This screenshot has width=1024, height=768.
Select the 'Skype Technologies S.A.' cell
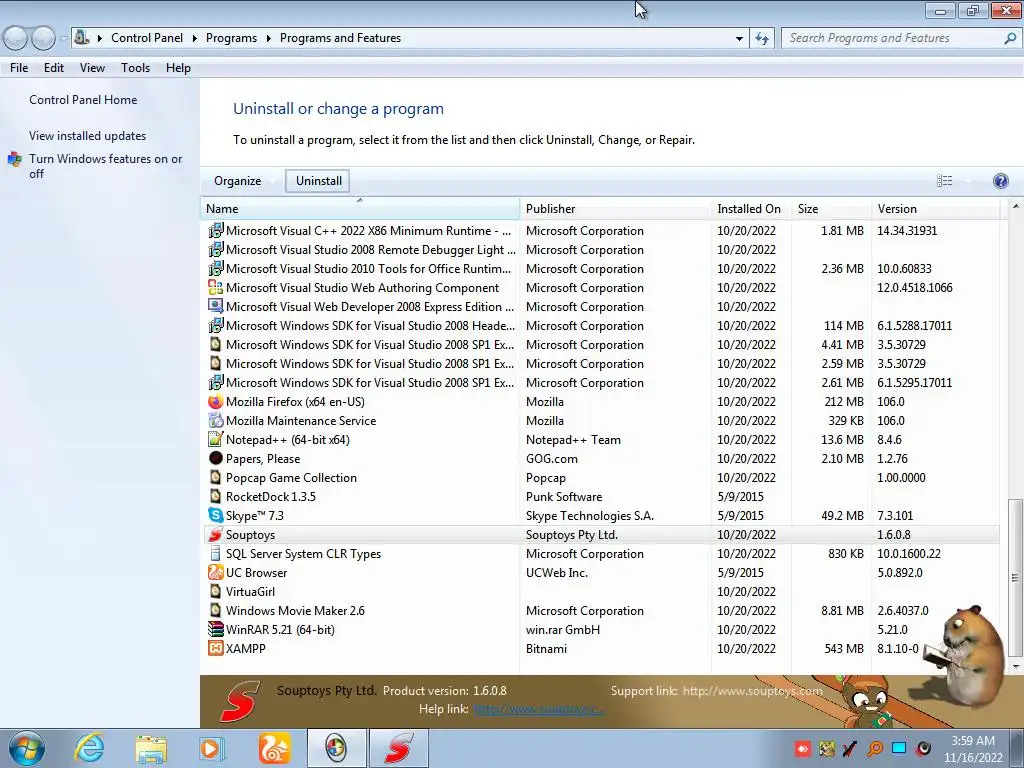coord(589,515)
